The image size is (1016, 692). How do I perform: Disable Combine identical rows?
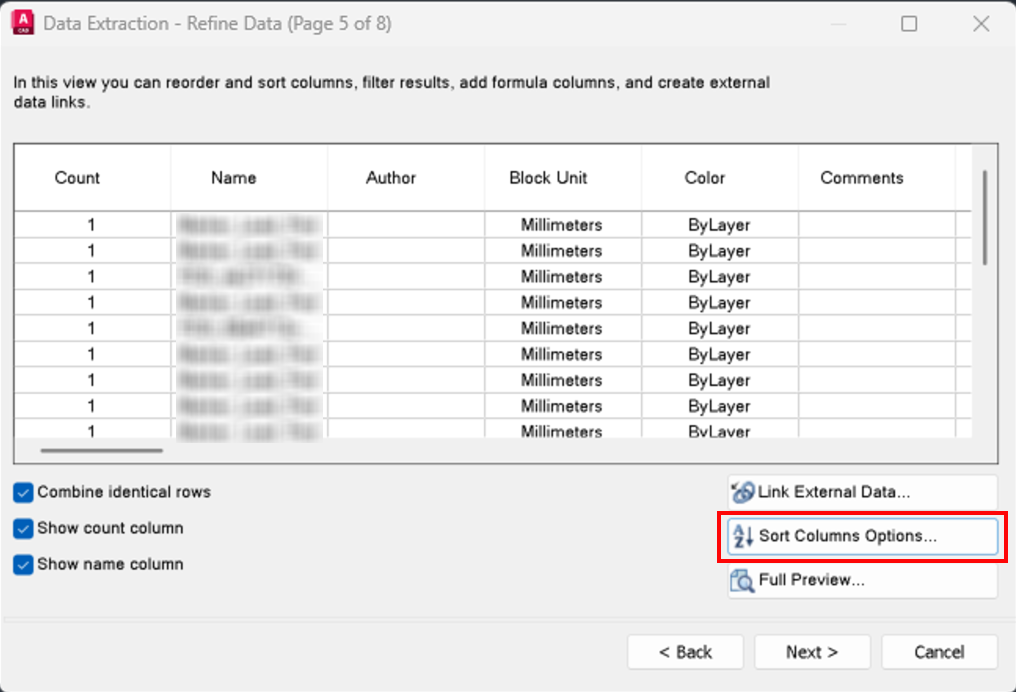[22, 492]
